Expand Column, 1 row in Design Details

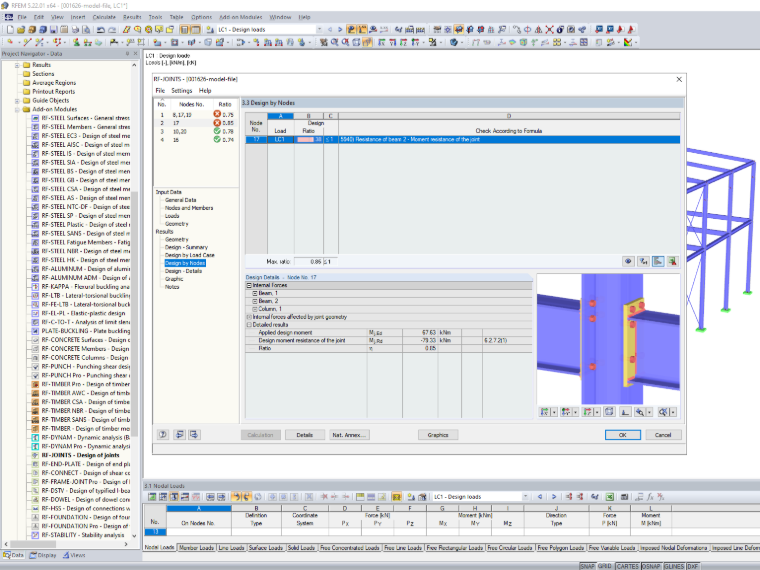(255, 309)
